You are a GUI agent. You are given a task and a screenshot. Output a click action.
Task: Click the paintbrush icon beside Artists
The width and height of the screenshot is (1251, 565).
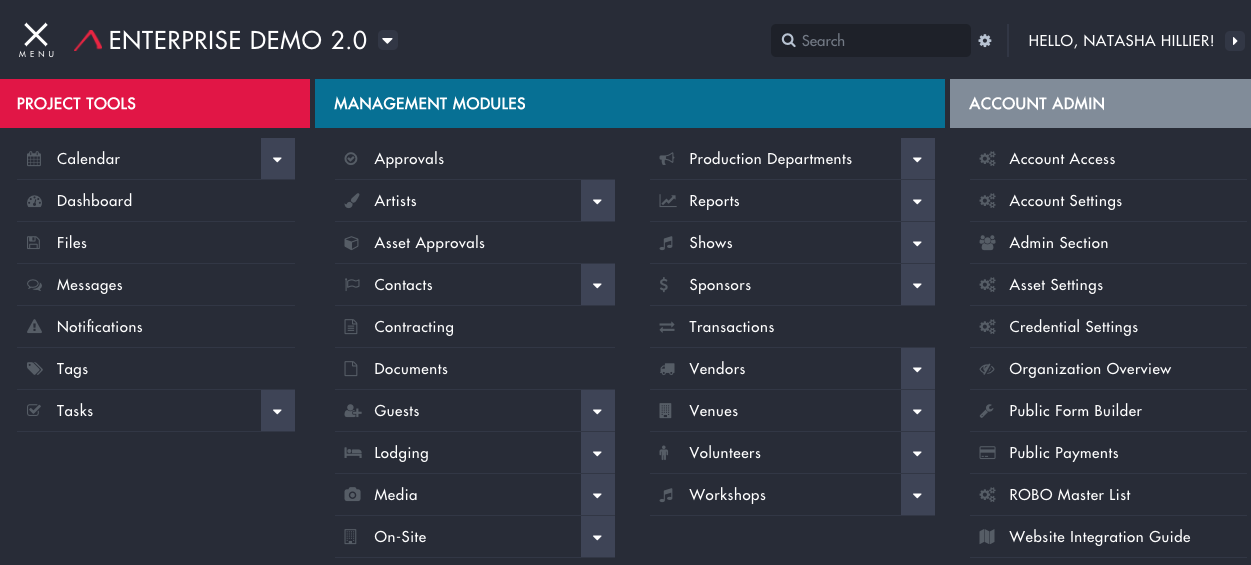point(352,201)
